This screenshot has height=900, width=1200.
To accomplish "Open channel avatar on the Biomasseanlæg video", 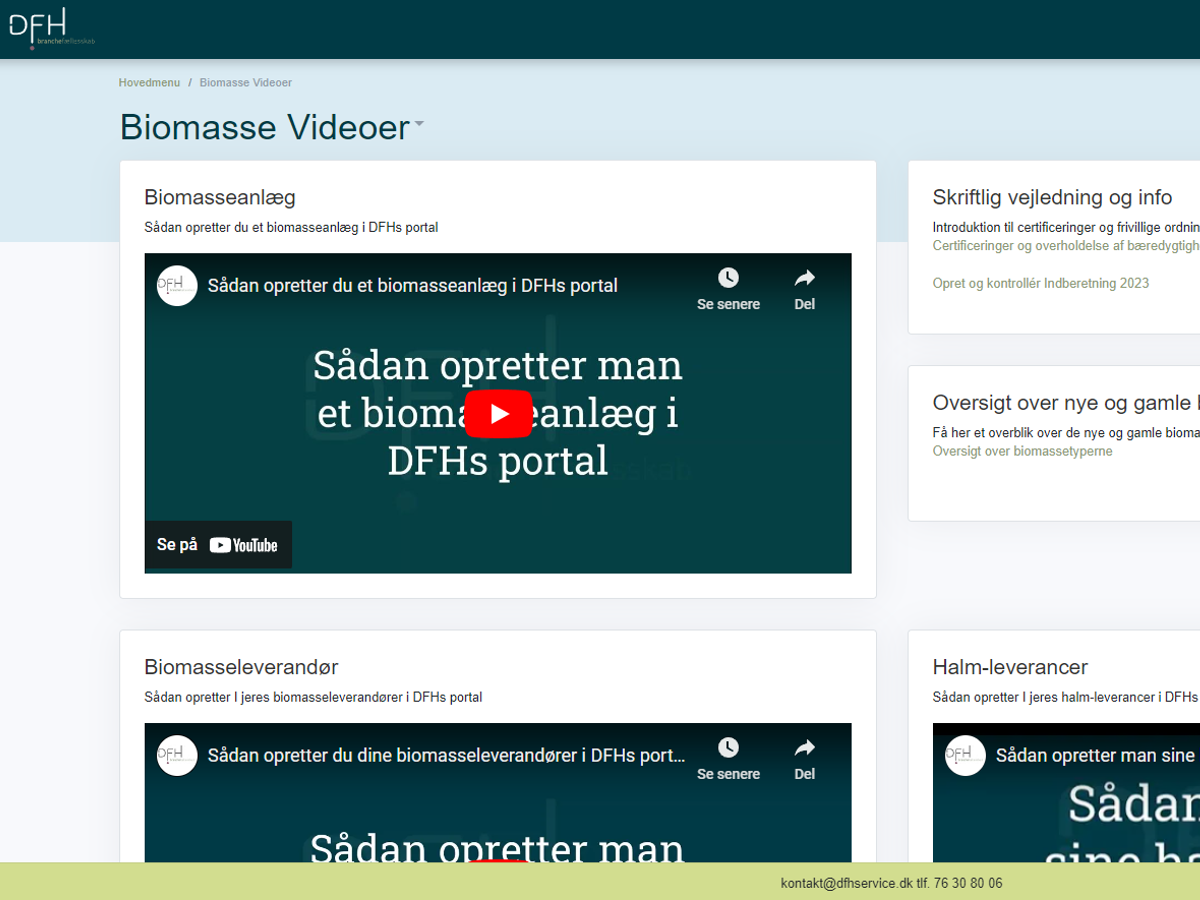I will (x=177, y=286).
